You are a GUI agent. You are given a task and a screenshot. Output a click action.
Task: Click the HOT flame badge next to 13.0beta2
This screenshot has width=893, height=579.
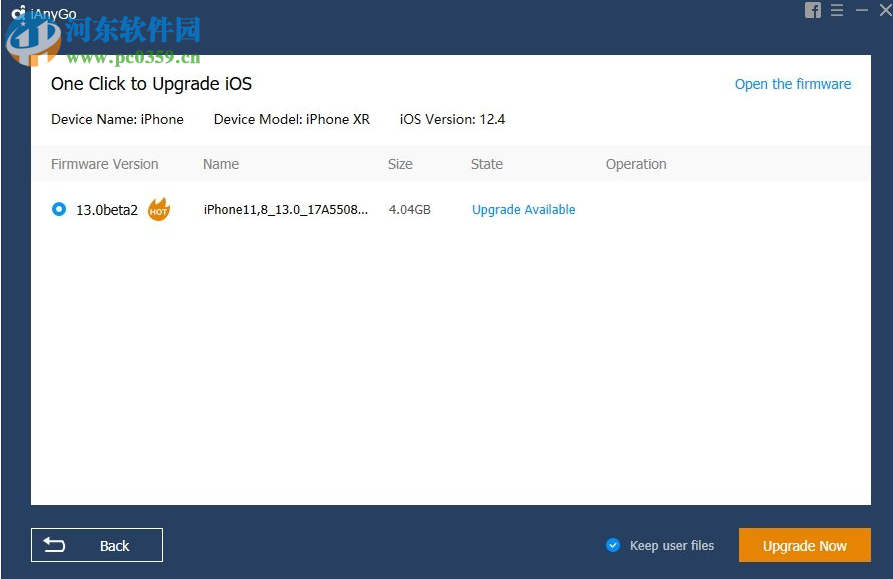point(159,210)
